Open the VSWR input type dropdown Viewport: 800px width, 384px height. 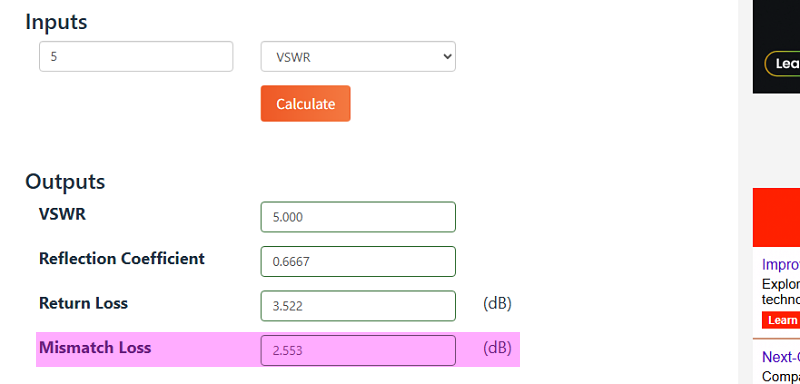click(x=358, y=57)
